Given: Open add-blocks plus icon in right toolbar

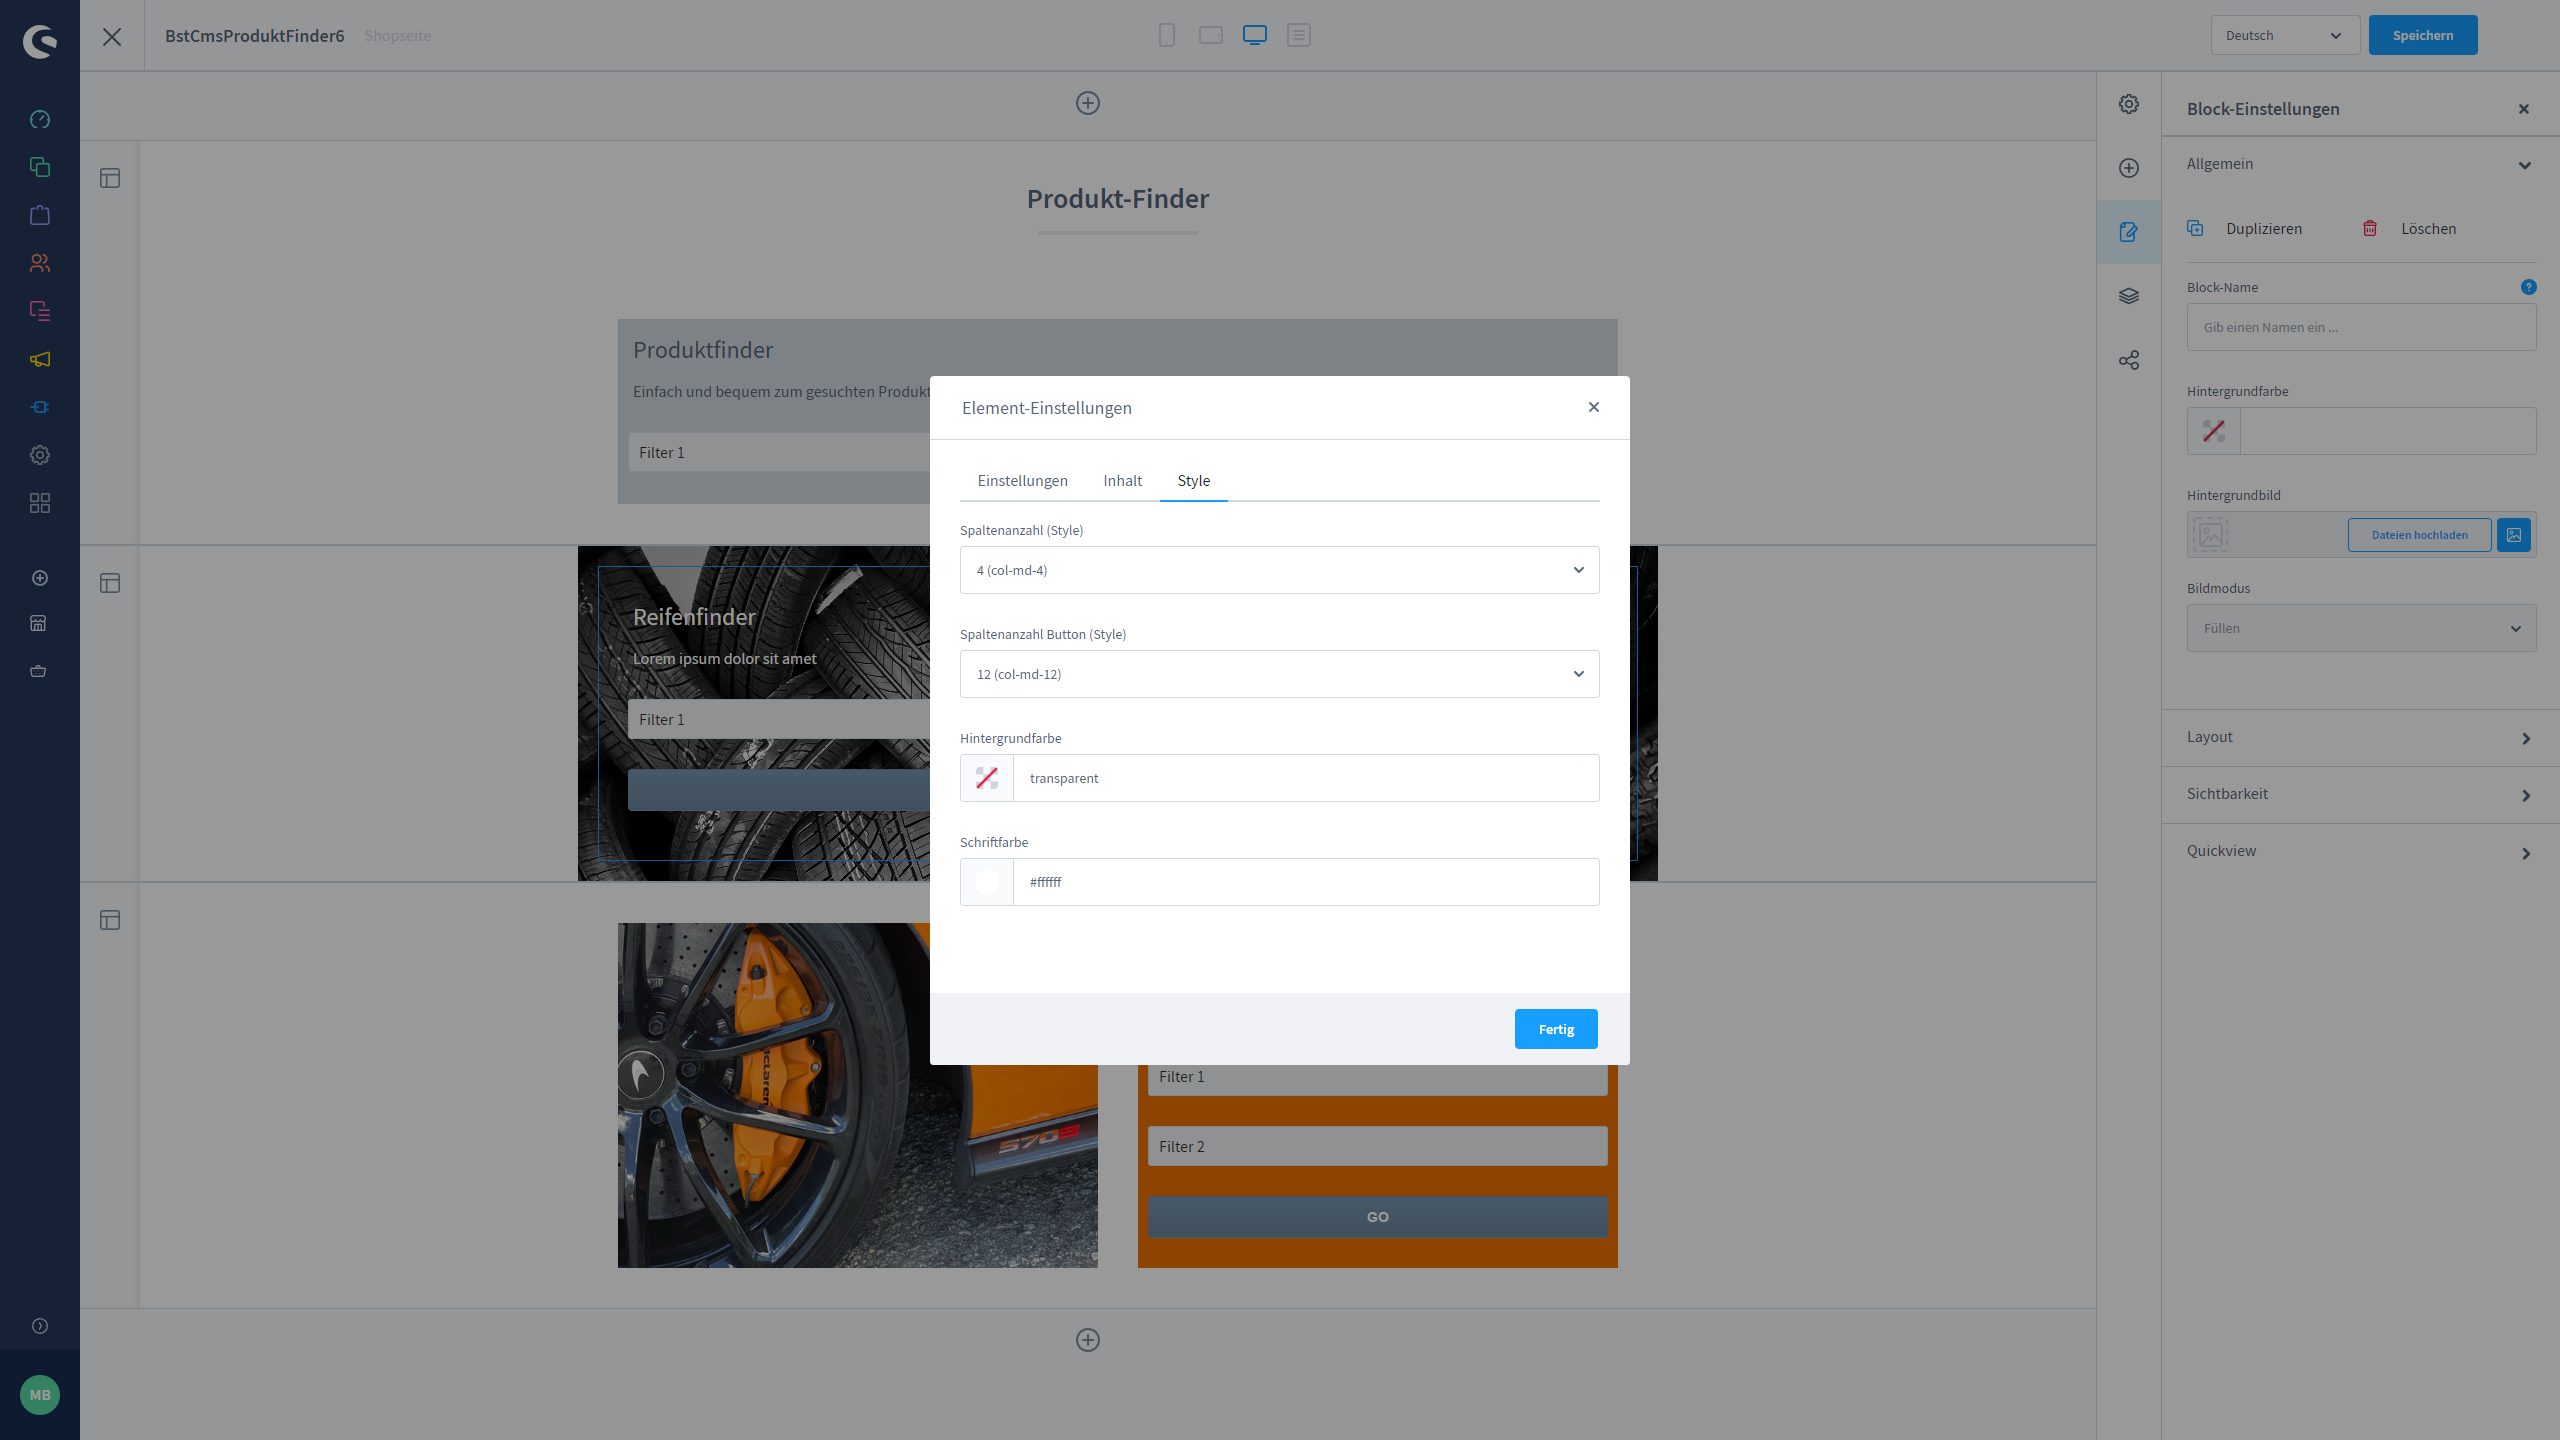Looking at the screenshot, I should pyautogui.click(x=2129, y=168).
